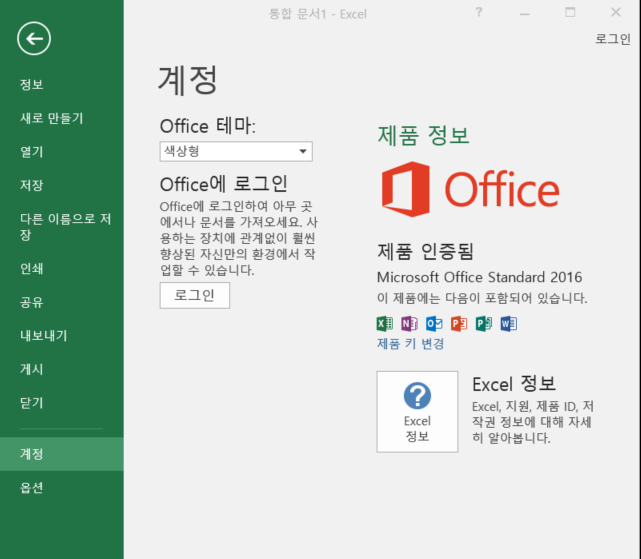Viewport: 641px width, 559px height.
Task: Click the PowerPoint product icon
Action: [x=459, y=323]
